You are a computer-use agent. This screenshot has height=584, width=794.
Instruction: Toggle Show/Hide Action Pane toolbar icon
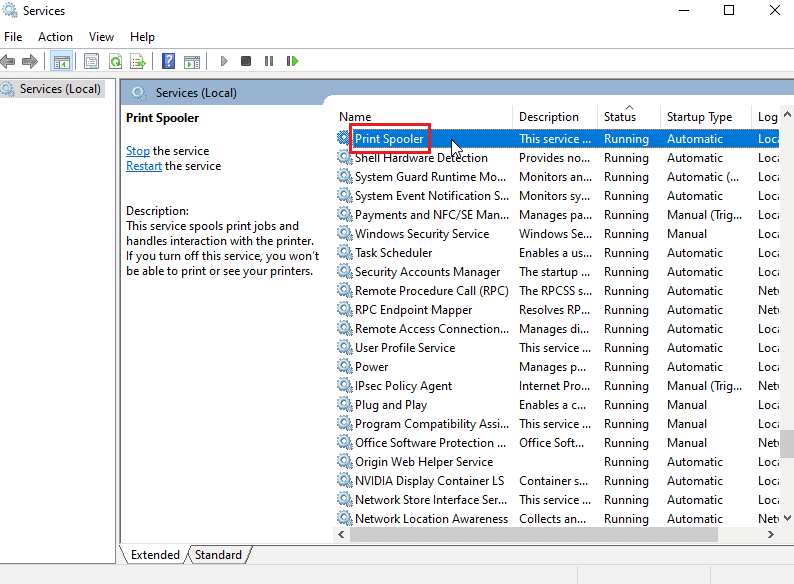(192, 62)
